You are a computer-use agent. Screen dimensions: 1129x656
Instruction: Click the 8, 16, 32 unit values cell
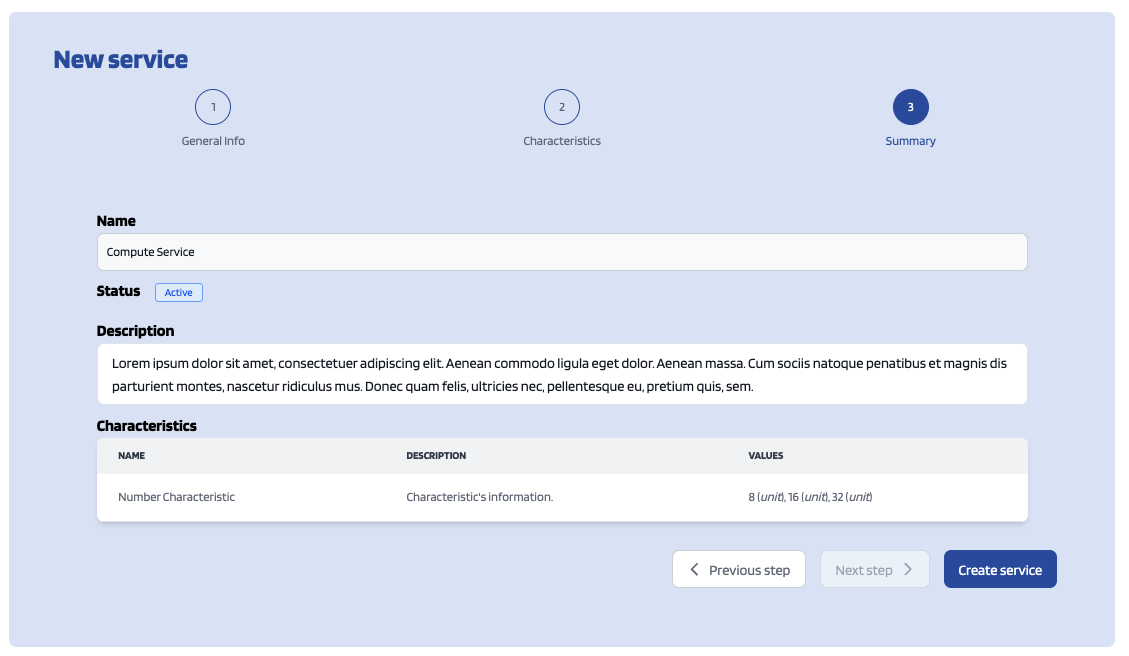pyautogui.click(x=810, y=497)
